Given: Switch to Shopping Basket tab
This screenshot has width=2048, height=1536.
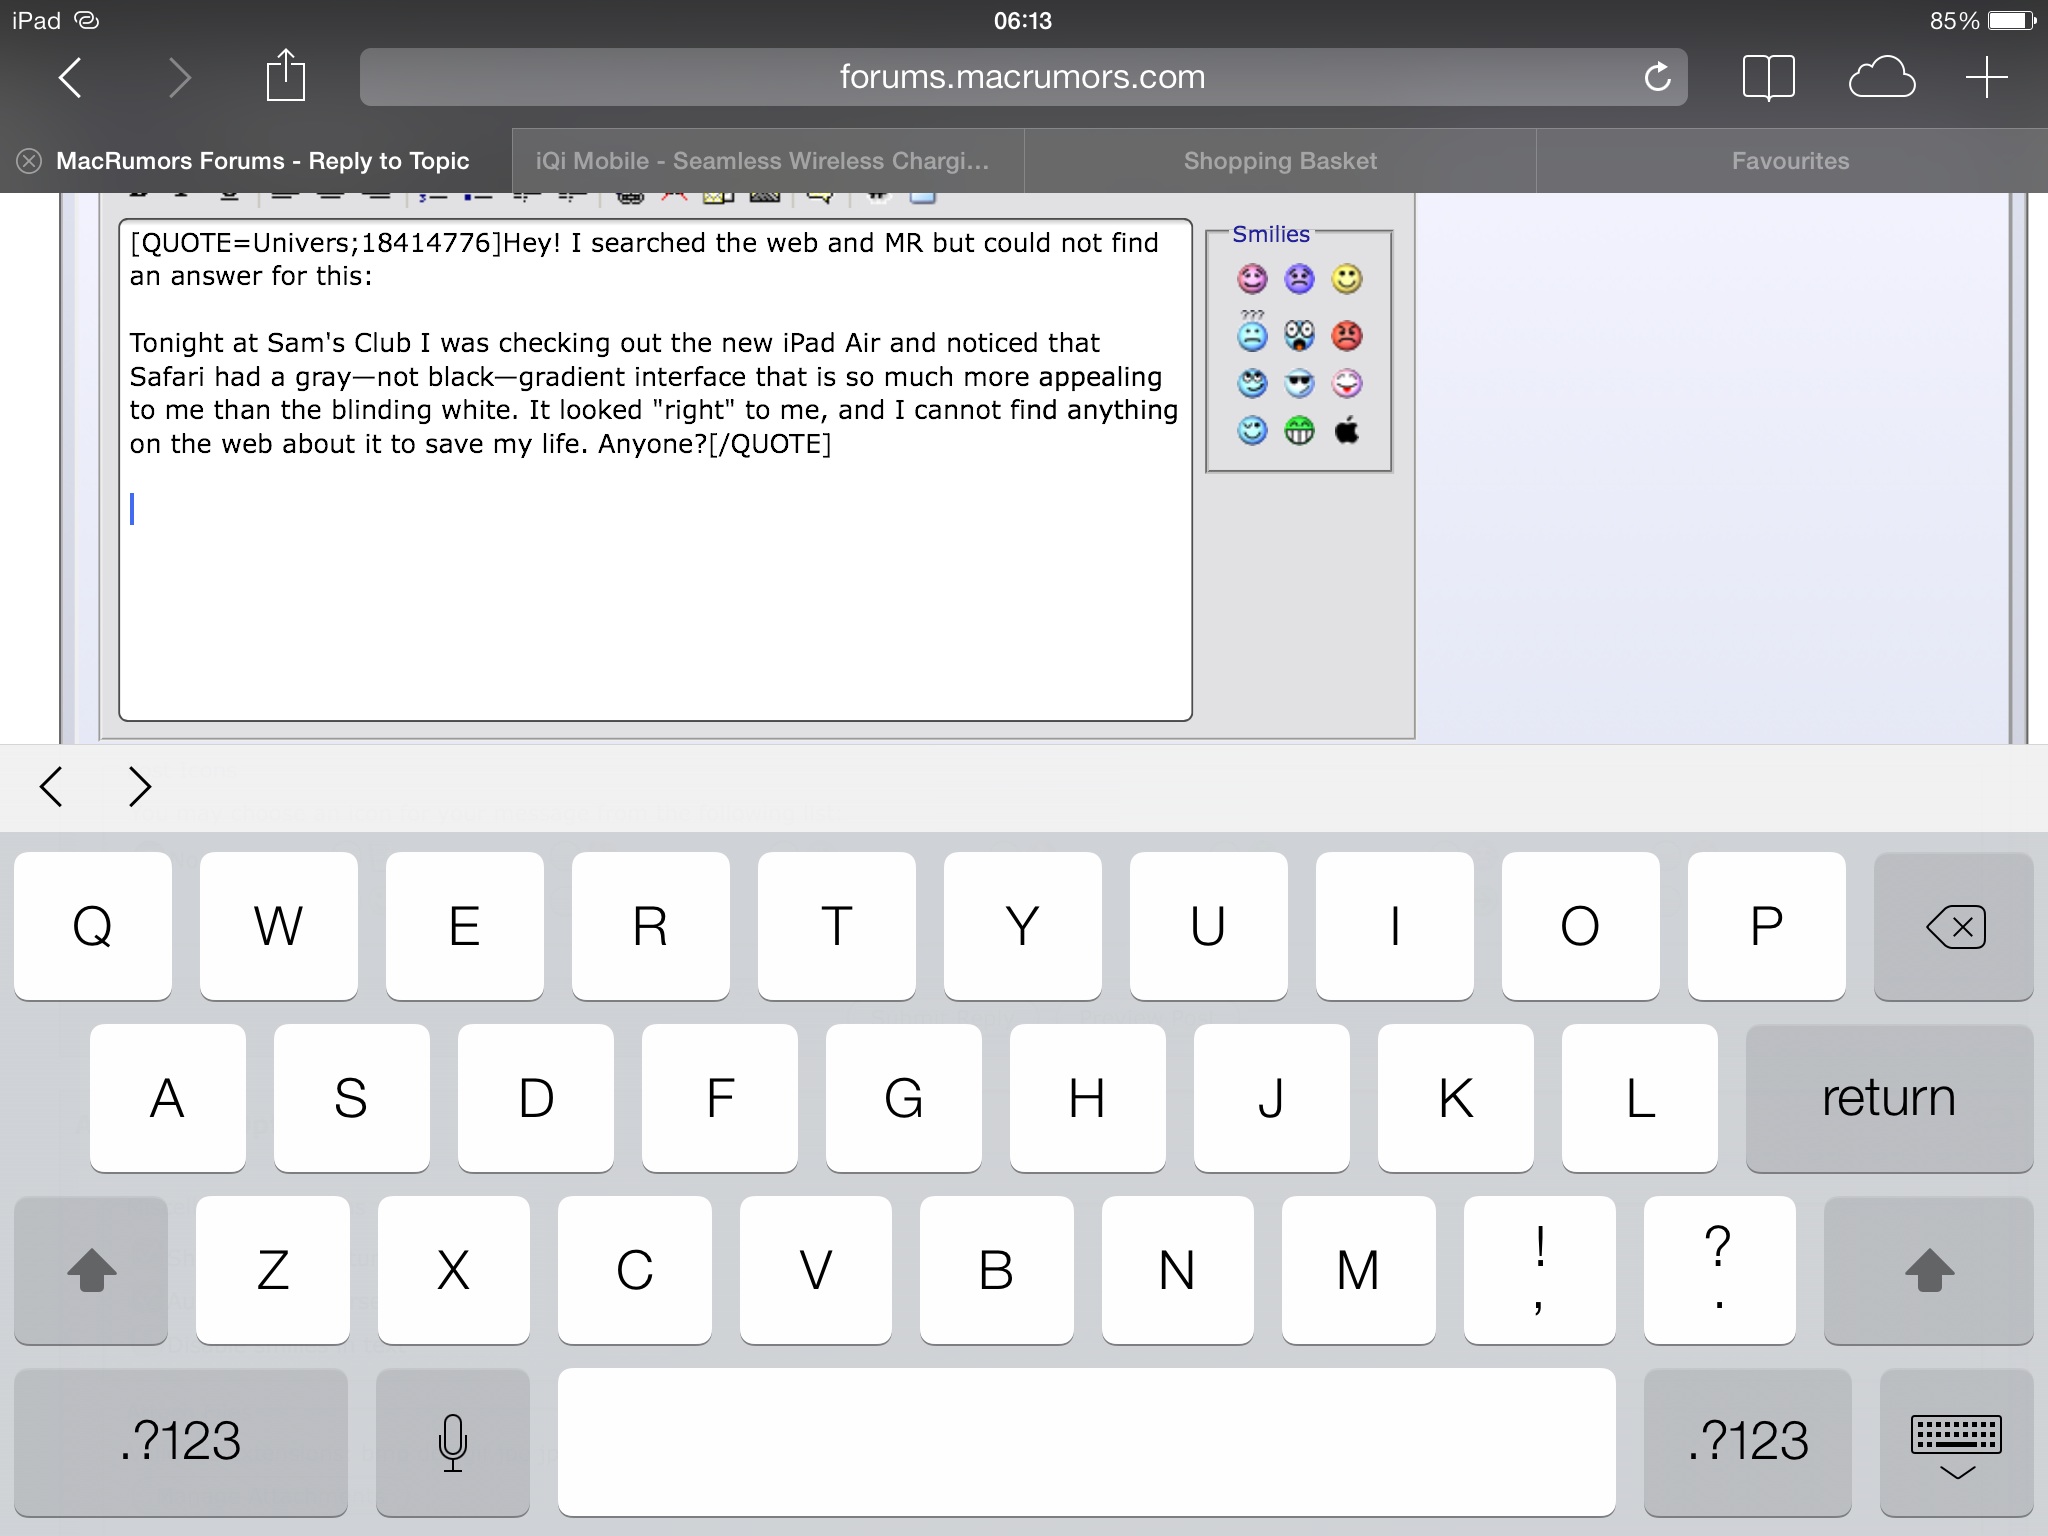Looking at the screenshot, I should [1280, 161].
